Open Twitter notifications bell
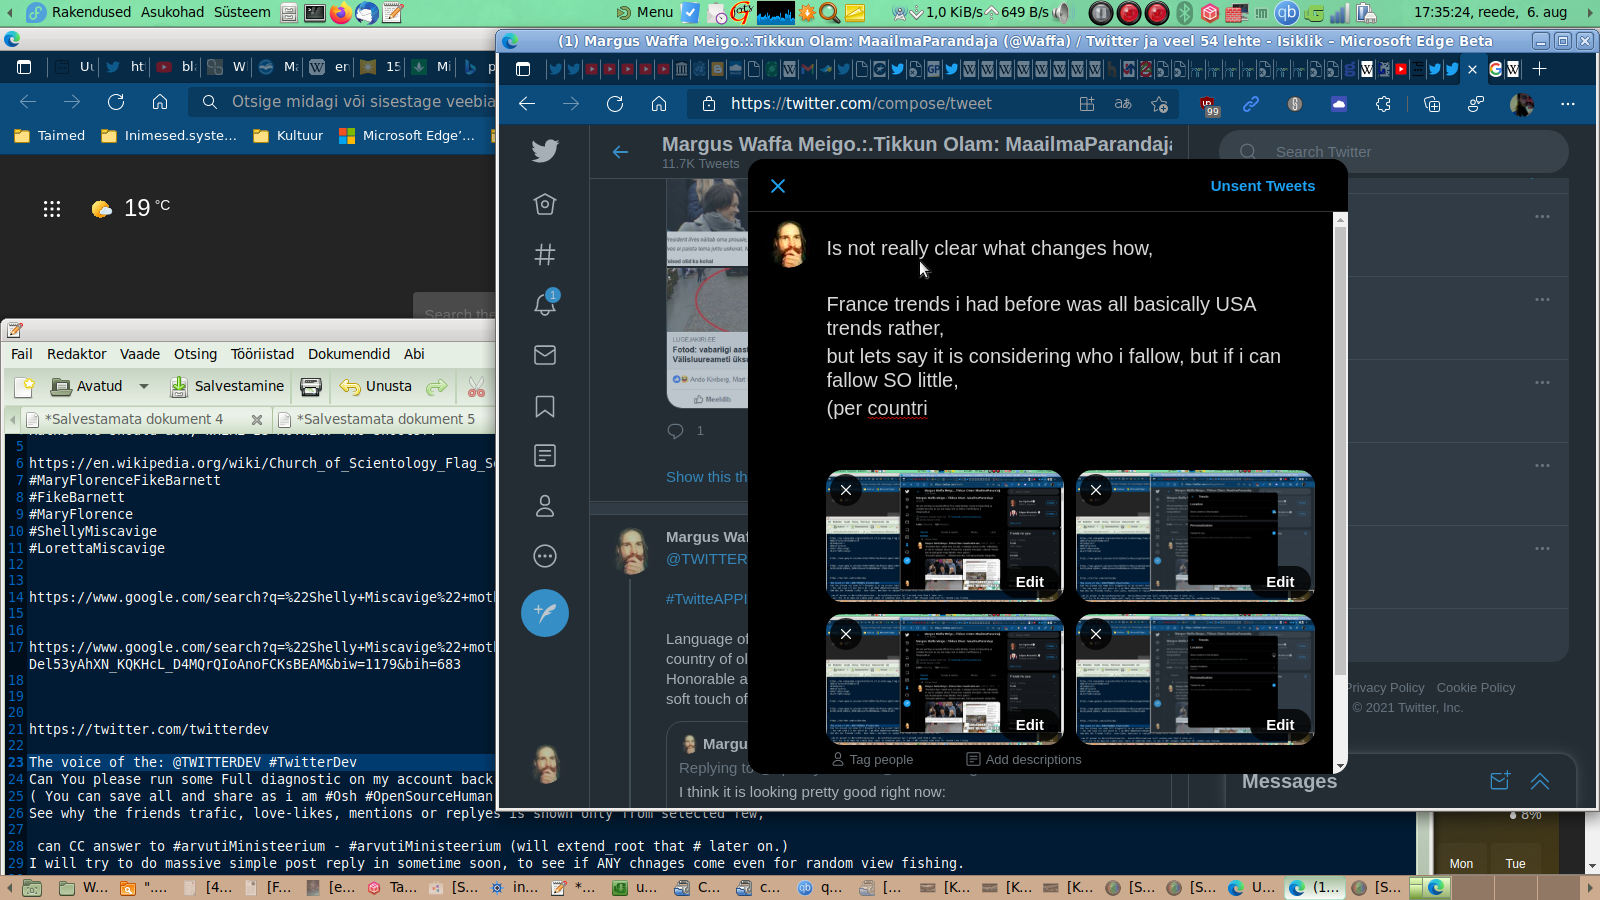Screen dimensions: 1600x900 [x=545, y=304]
